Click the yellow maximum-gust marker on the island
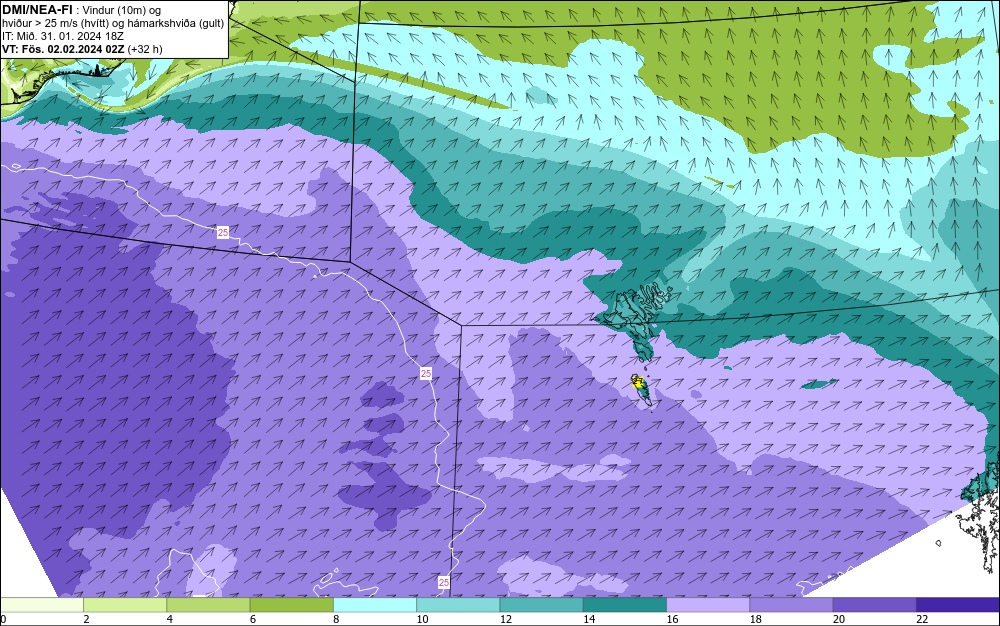Image resolution: width=1000 pixels, height=626 pixels. point(636,382)
